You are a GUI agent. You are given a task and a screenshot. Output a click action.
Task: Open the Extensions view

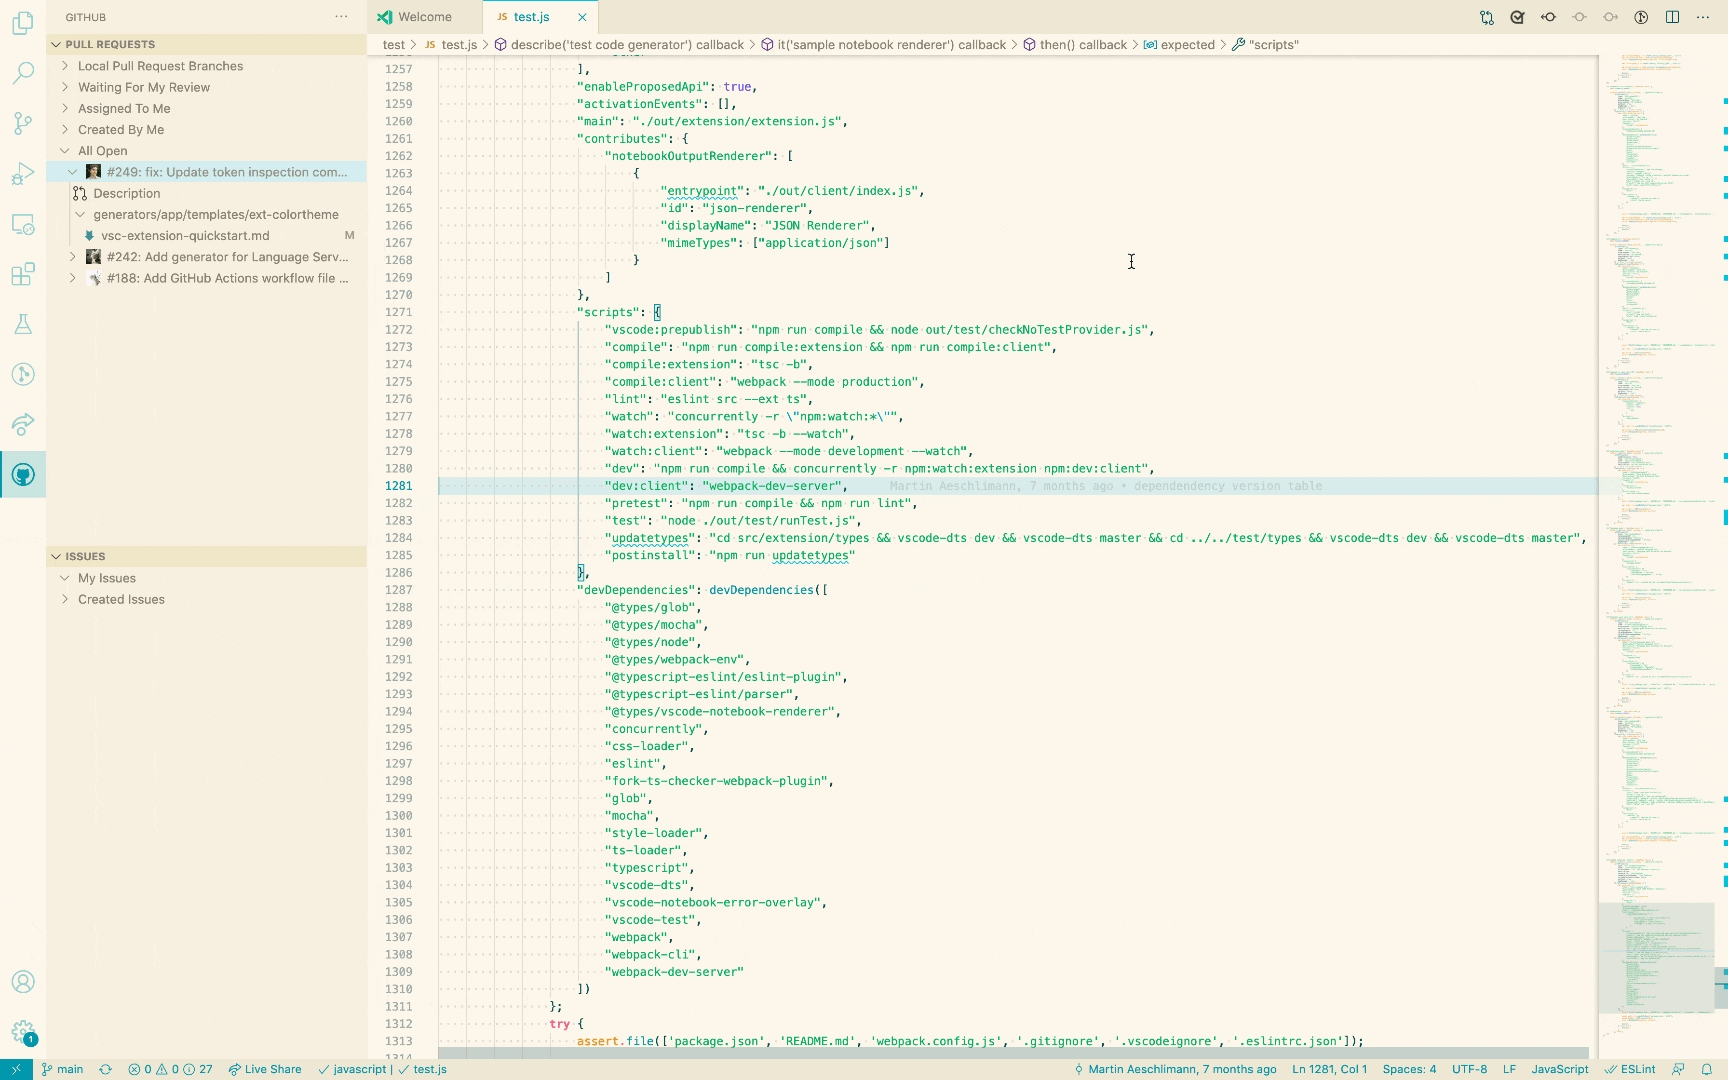click(23, 274)
